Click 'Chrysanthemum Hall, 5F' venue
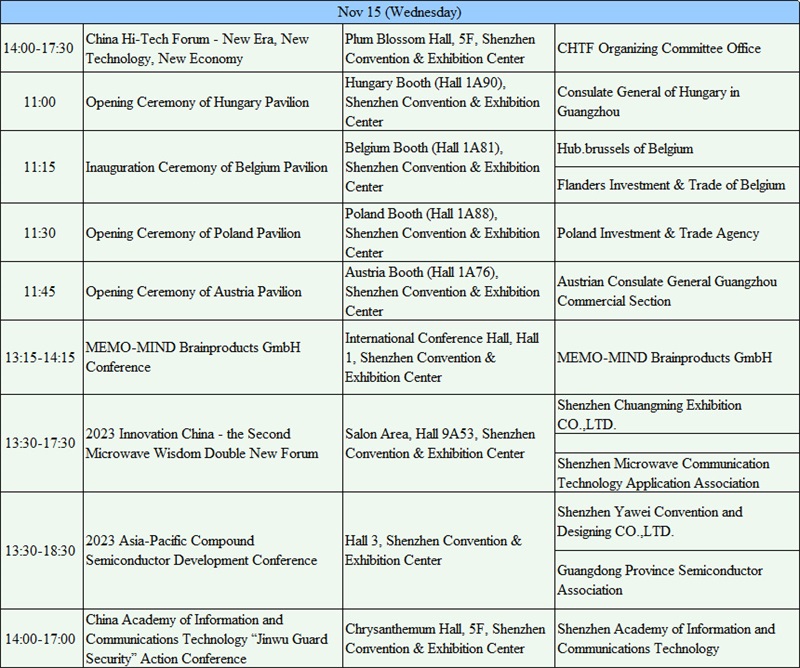Viewport: 800px width, 668px height. [448, 638]
